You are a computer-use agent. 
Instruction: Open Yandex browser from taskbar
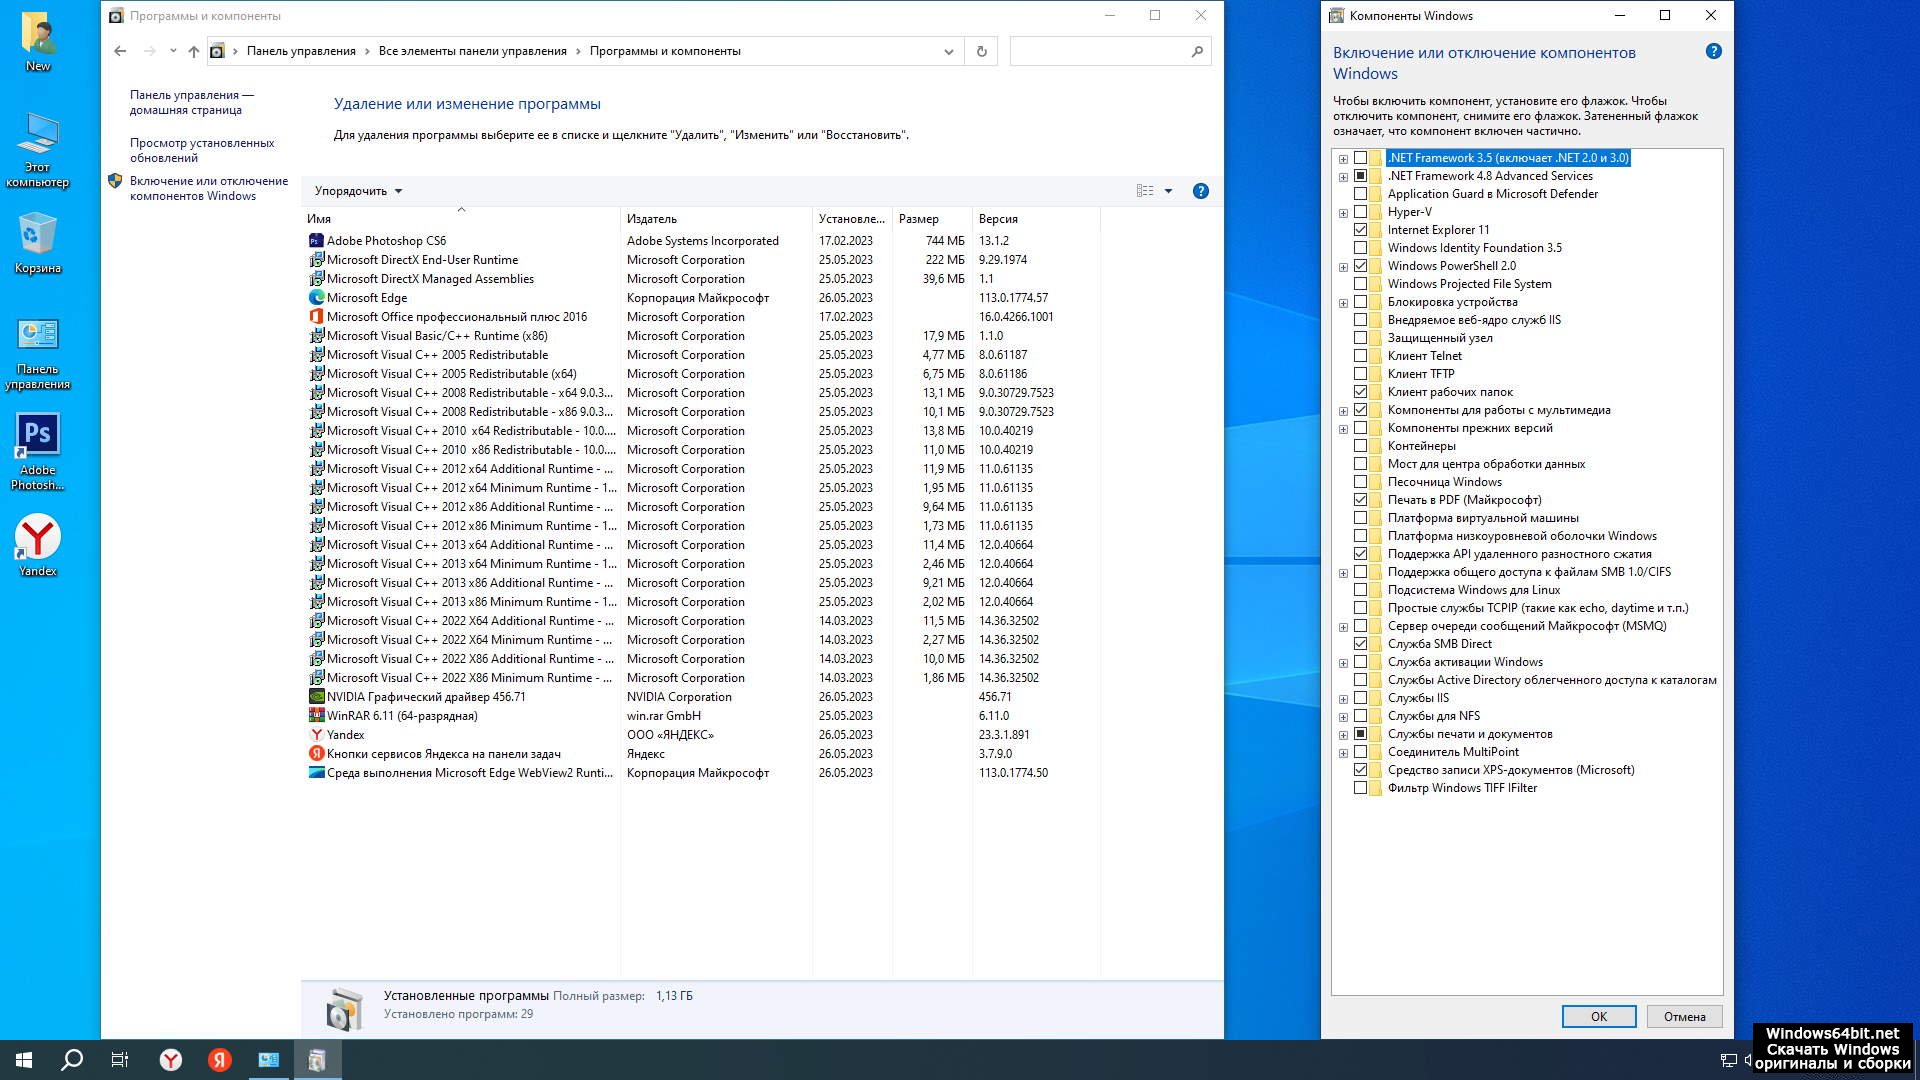pos(171,1060)
